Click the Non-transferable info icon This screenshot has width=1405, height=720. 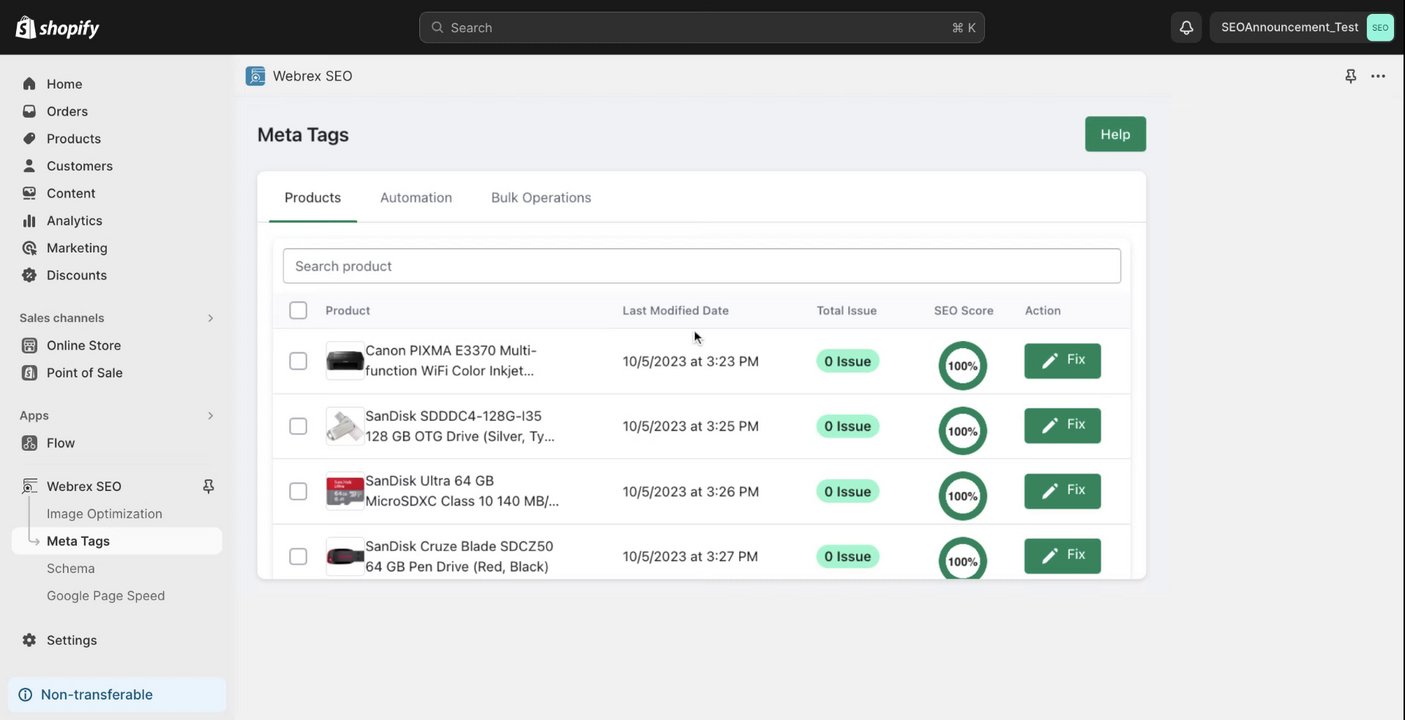point(25,695)
